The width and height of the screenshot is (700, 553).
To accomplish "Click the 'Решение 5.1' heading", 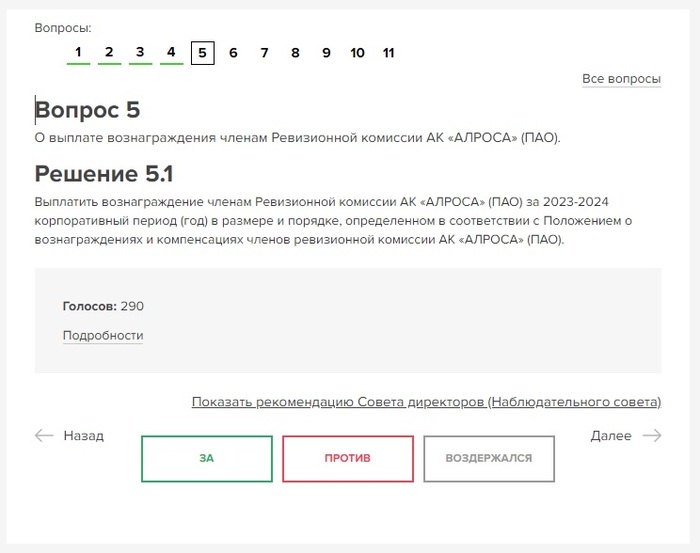I will coord(104,174).
